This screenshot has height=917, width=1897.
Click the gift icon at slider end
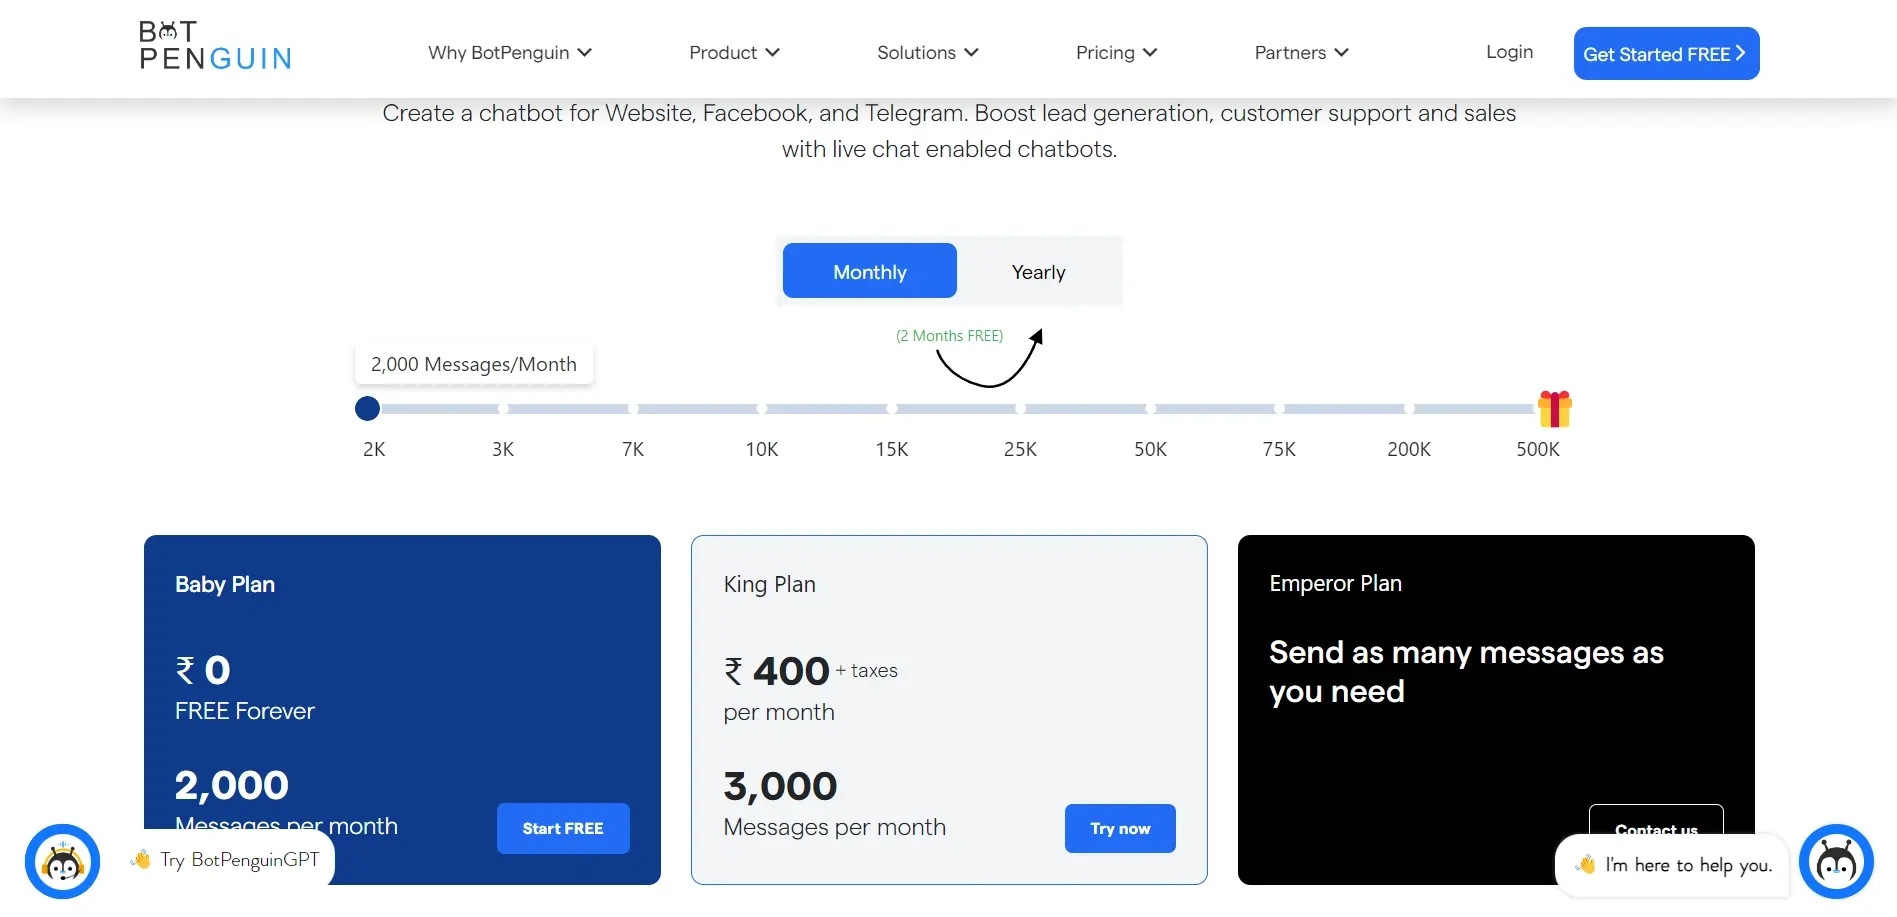[x=1555, y=408]
